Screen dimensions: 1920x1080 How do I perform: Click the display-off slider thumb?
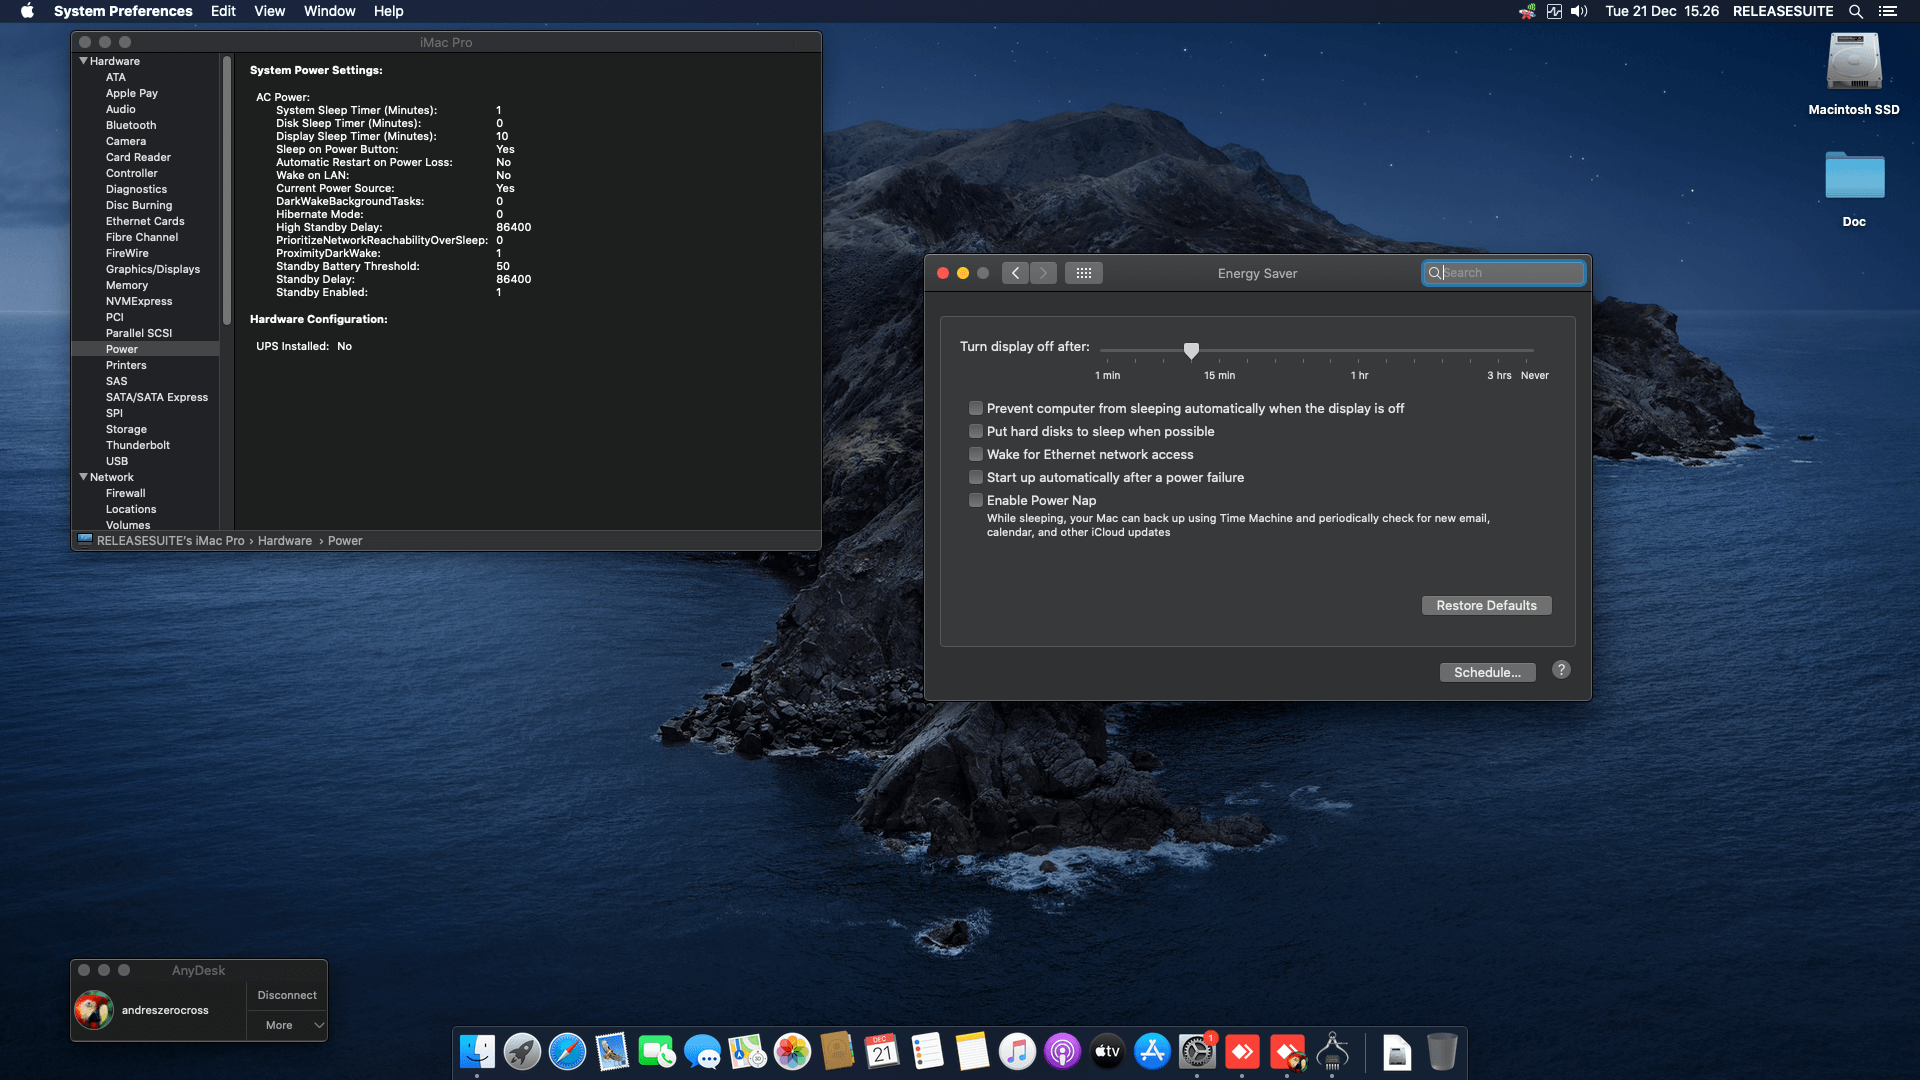[1191, 350]
